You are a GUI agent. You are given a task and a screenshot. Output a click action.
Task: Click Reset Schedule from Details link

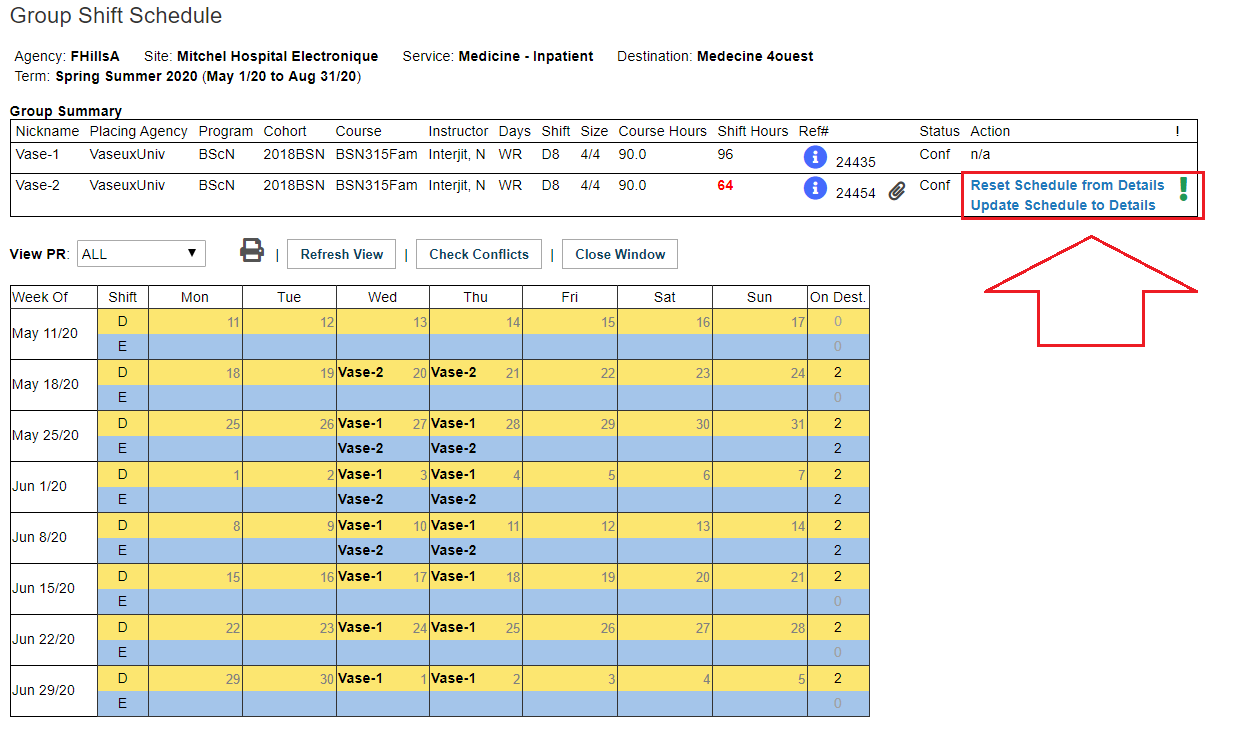pyautogui.click(x=1067, y=185)
